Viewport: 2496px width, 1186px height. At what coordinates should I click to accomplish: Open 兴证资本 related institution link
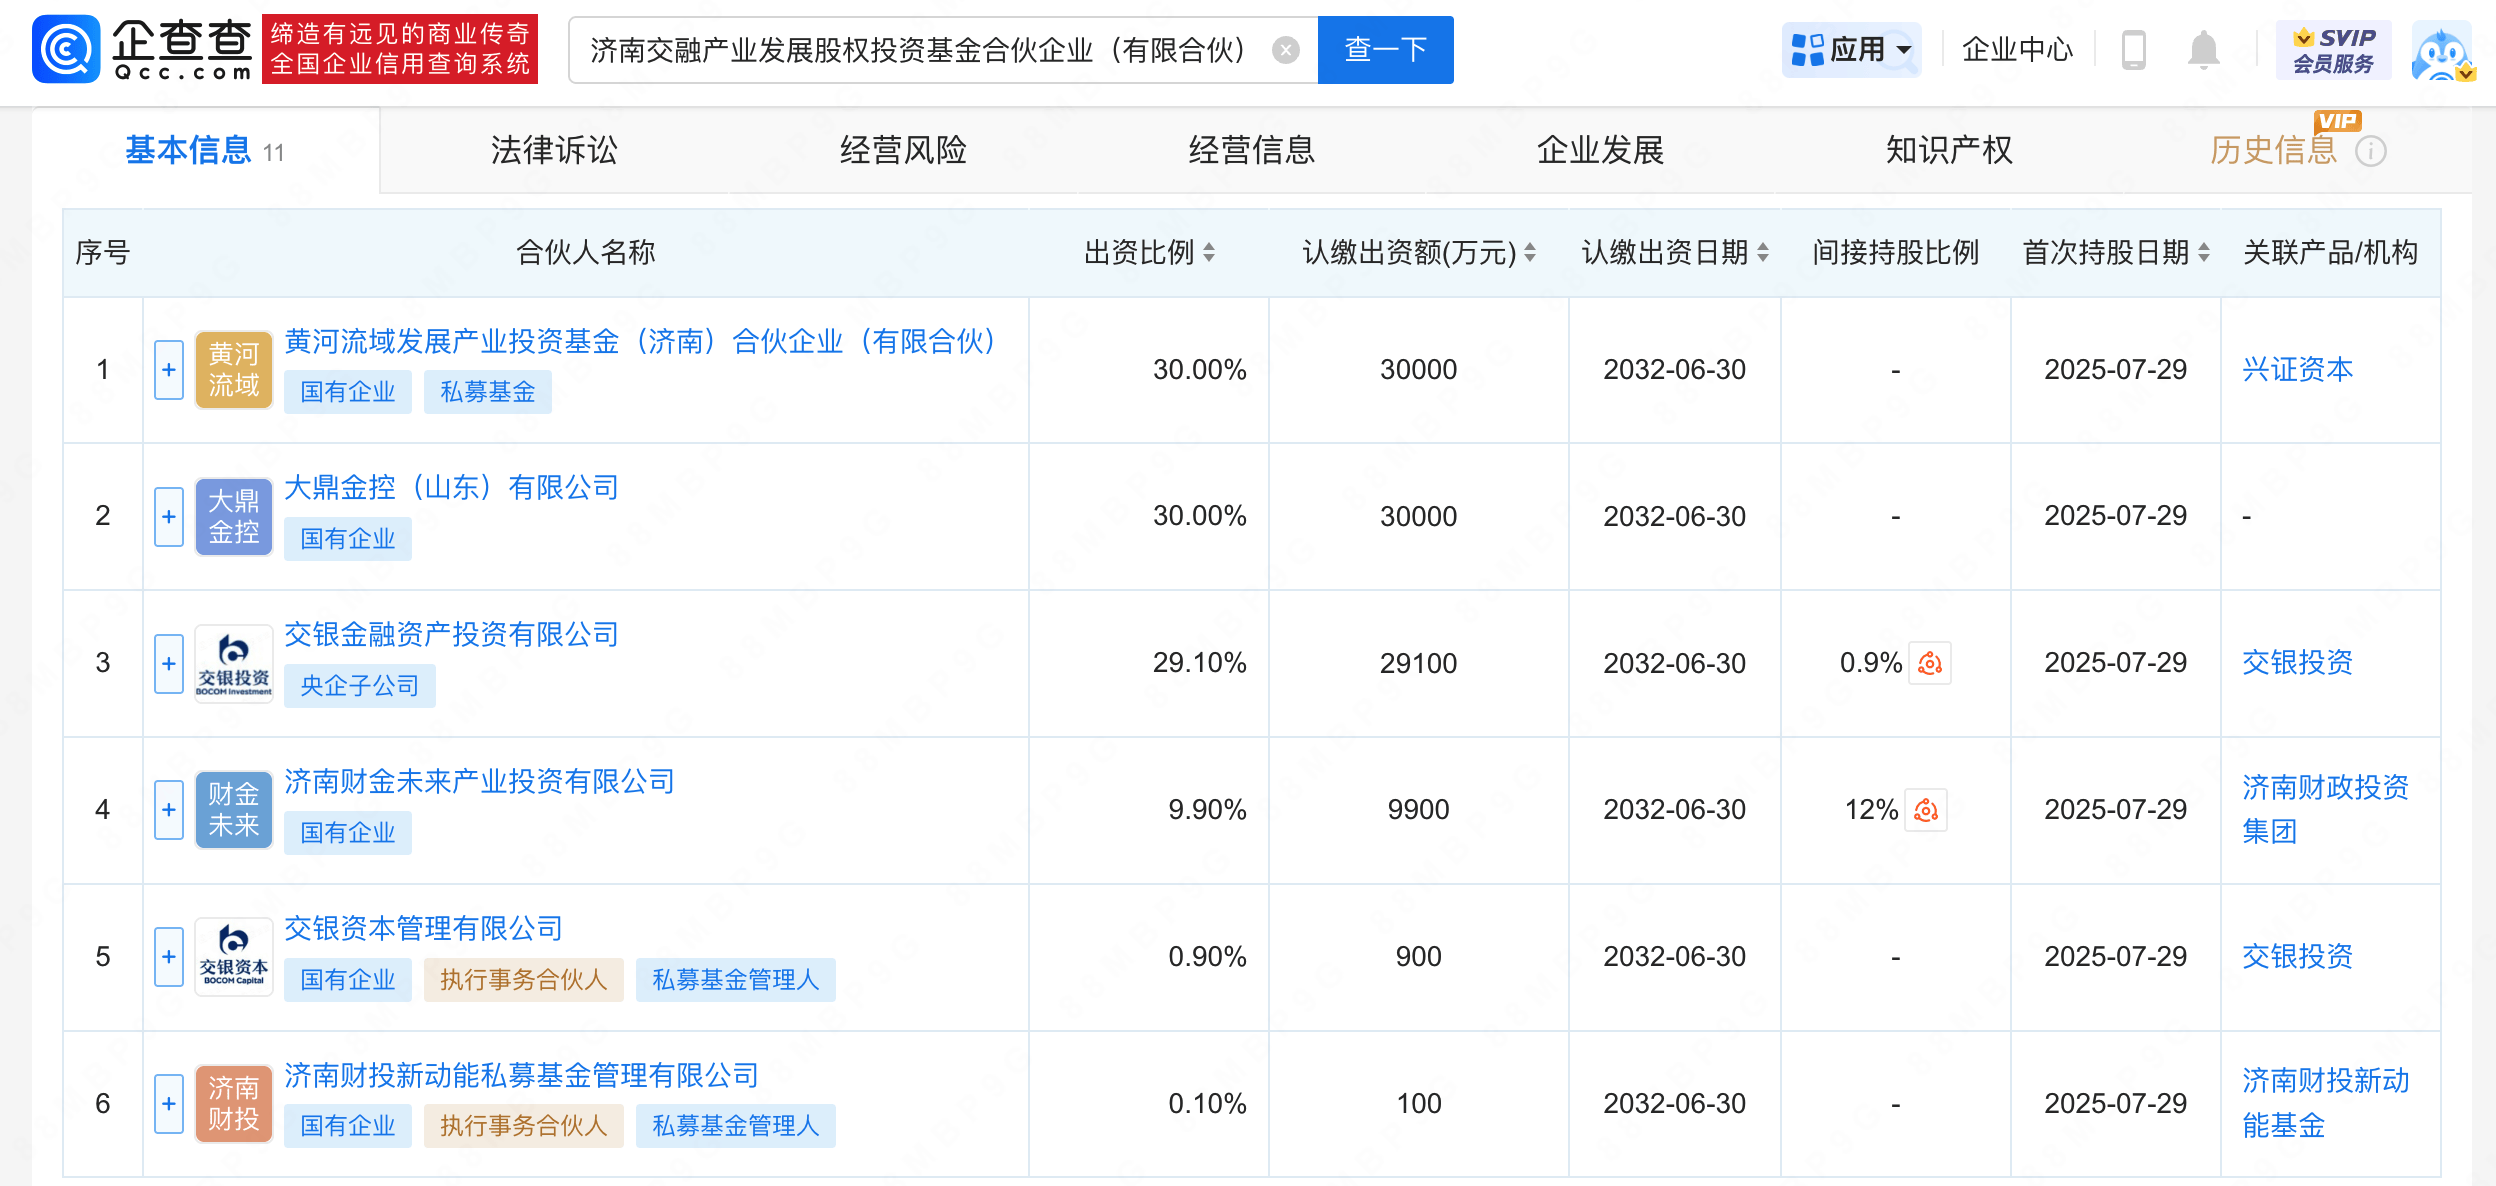[2297, 370]
